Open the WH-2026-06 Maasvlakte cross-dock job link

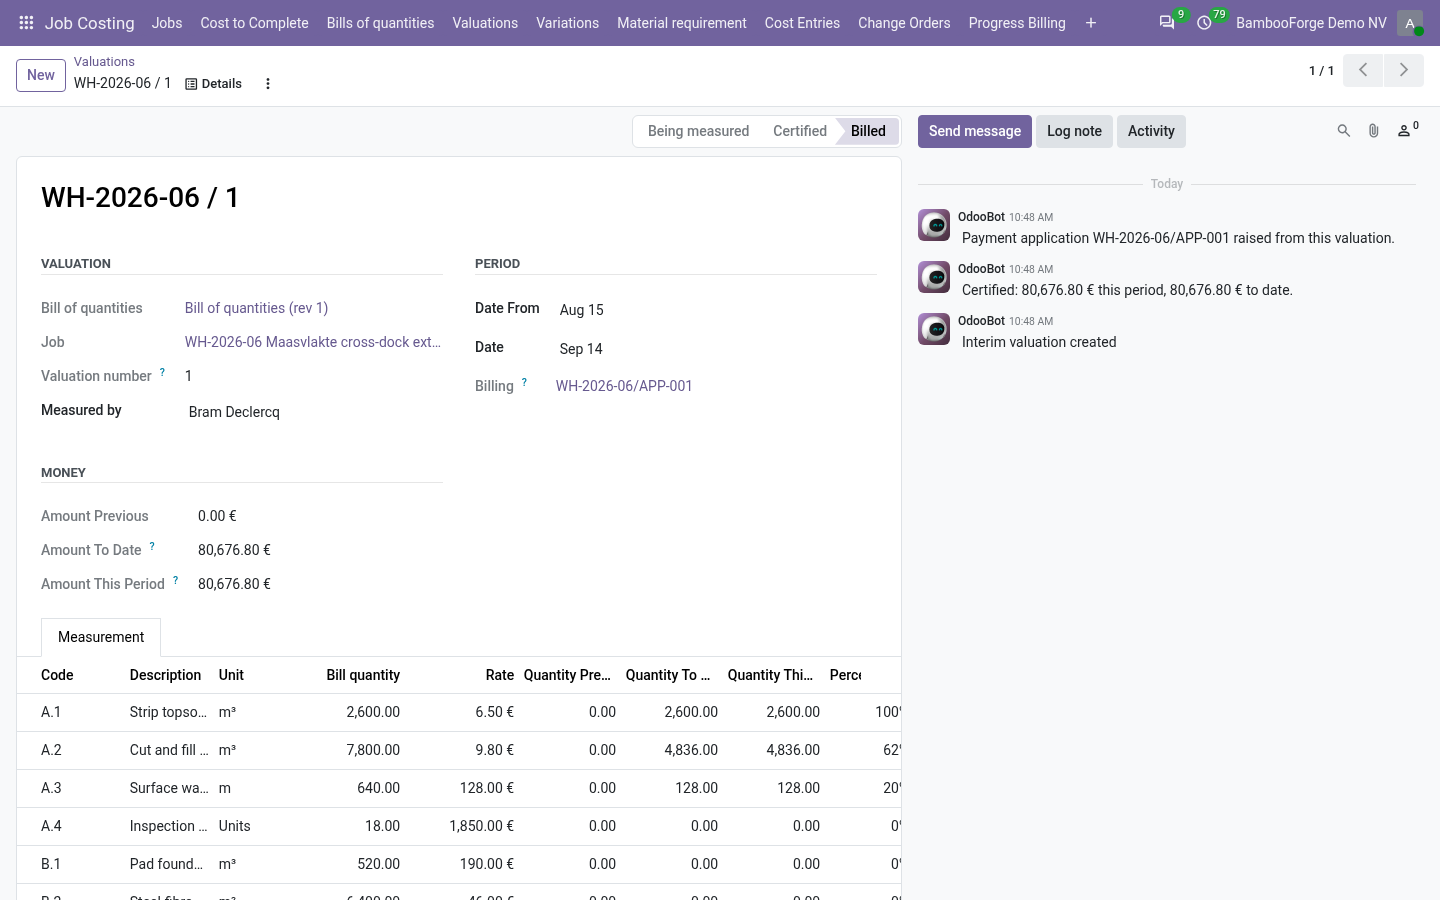[313, 342]
